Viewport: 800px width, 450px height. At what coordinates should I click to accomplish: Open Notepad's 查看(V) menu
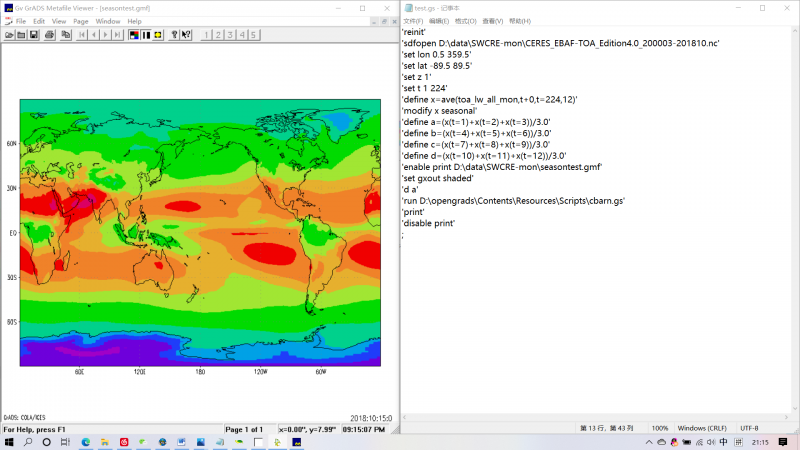(492, 21)
